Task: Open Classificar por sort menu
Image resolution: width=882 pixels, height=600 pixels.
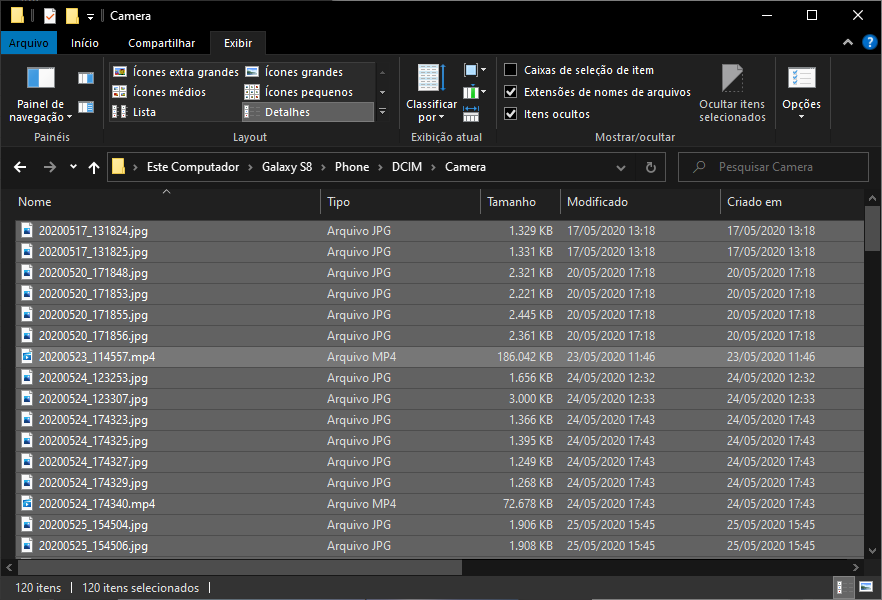Action: coord(431,93)
